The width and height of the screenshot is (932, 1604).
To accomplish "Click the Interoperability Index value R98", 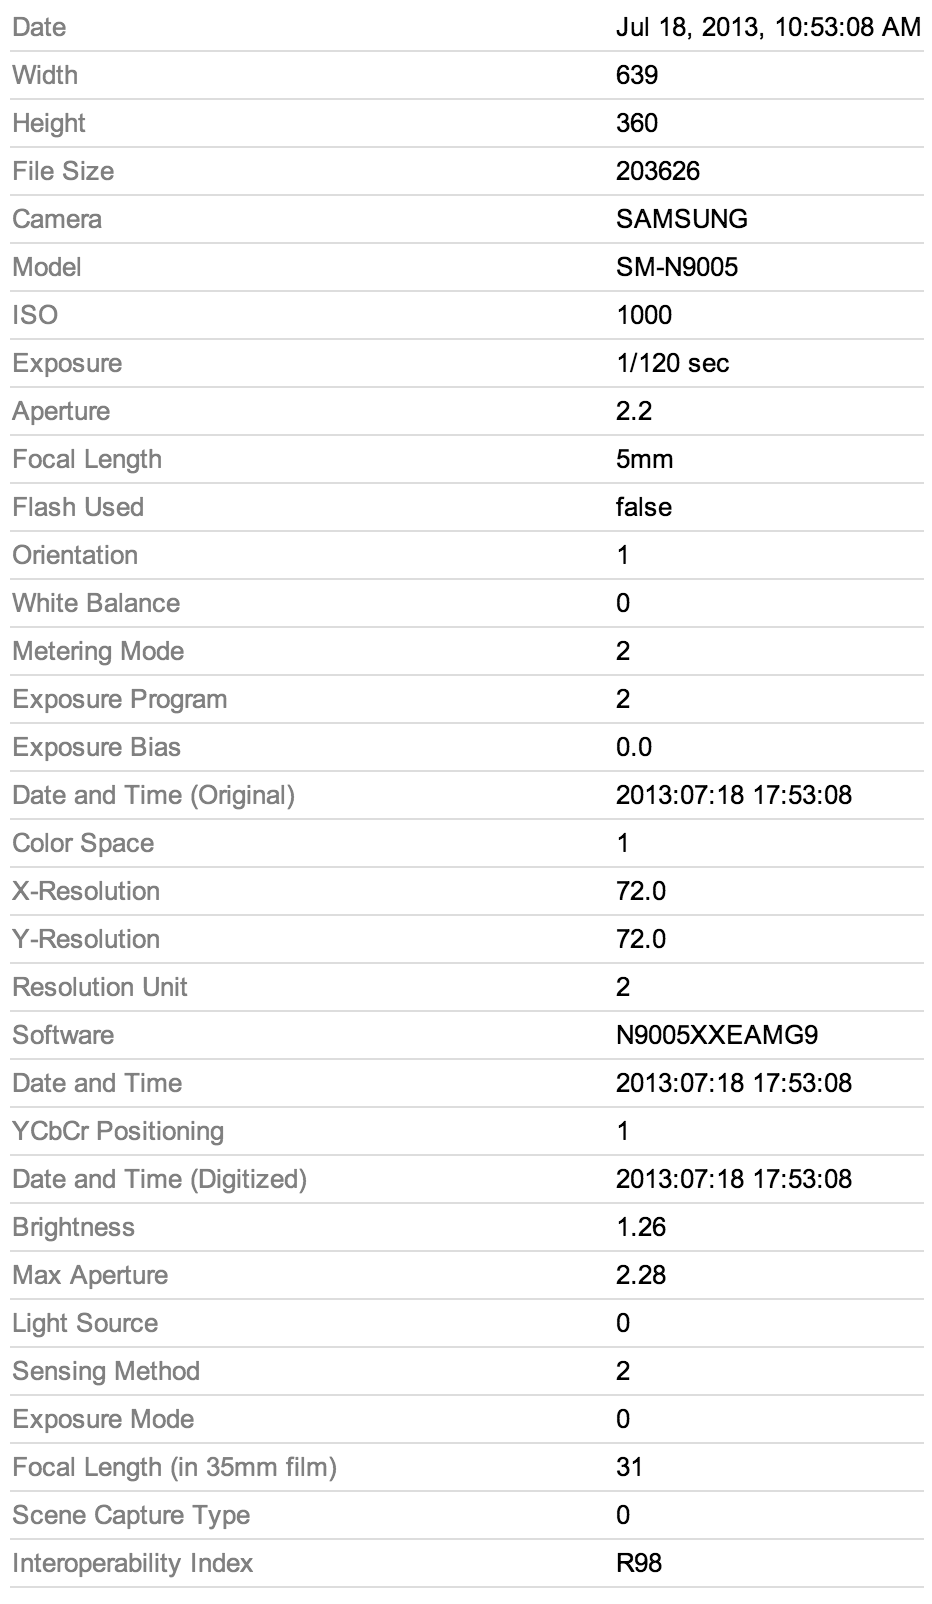I will 639,1563.
